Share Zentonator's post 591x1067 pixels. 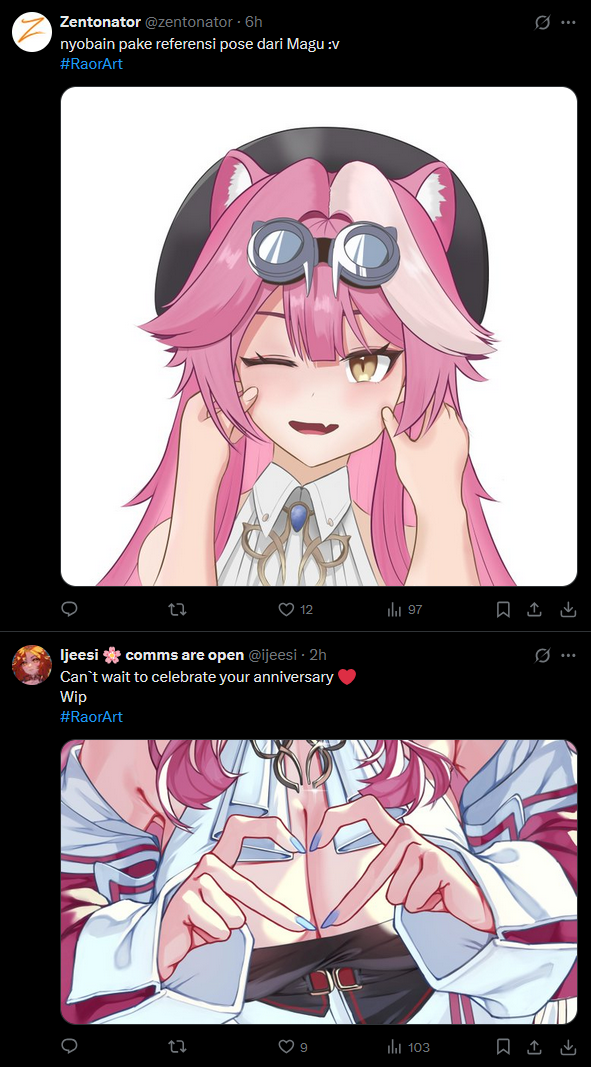535,609
